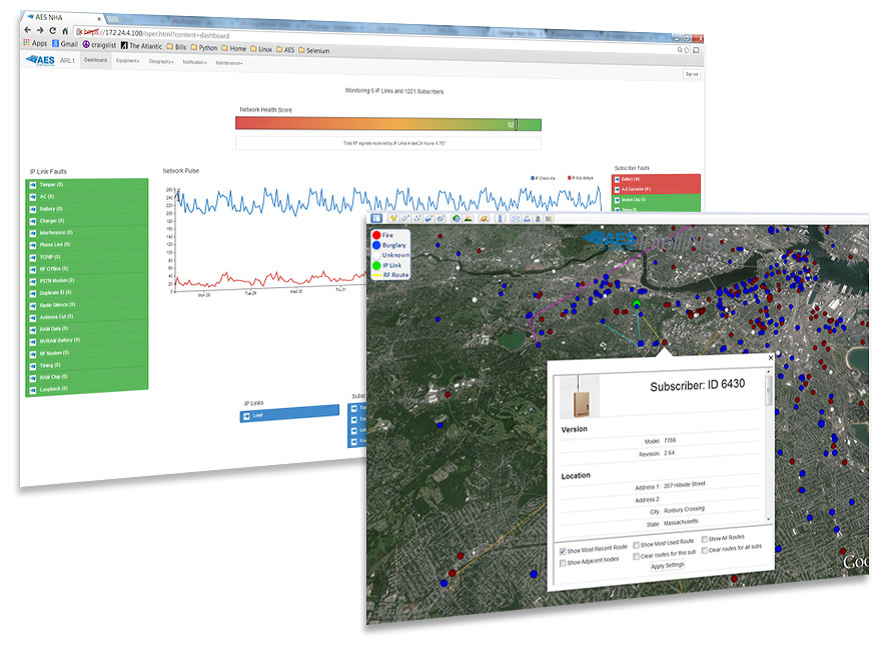Image resolution: width=884 pixels, height=646 pixels.
Task: Click the AES logo in navbar
Action: [x=43, y=59]
